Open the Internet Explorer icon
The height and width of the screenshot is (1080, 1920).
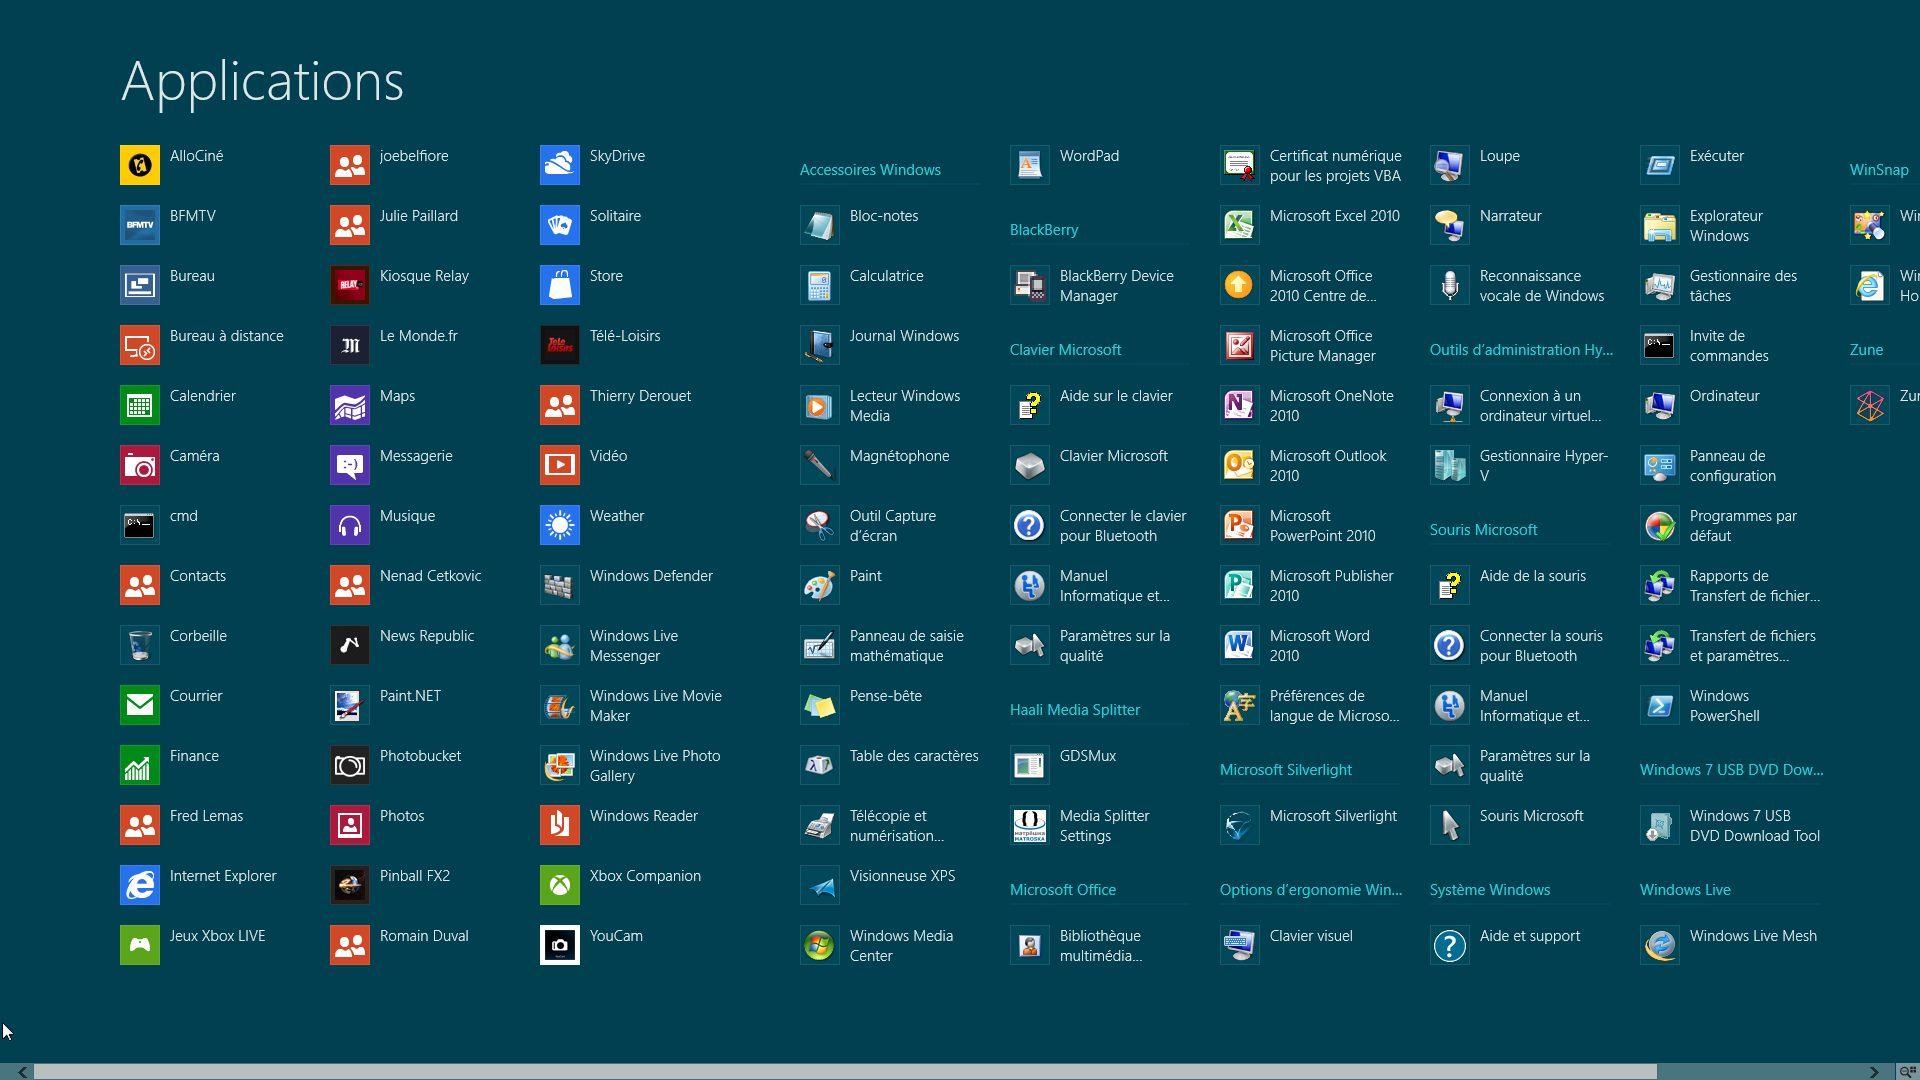tap(140, 885)
